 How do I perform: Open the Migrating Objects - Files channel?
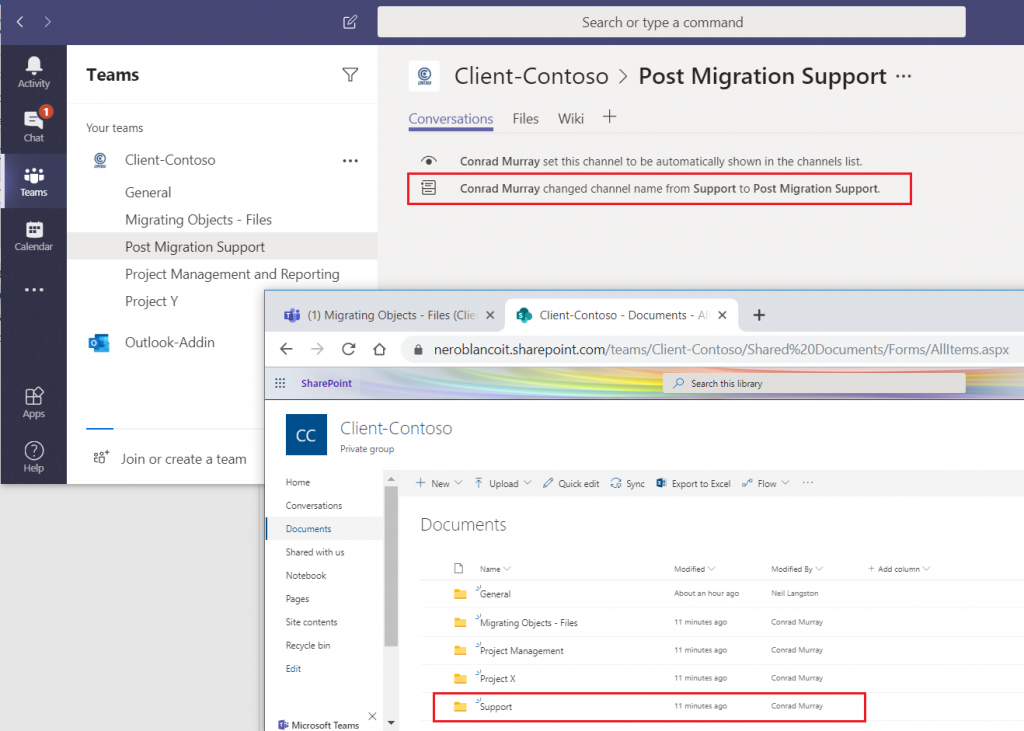tap(198, 220)
